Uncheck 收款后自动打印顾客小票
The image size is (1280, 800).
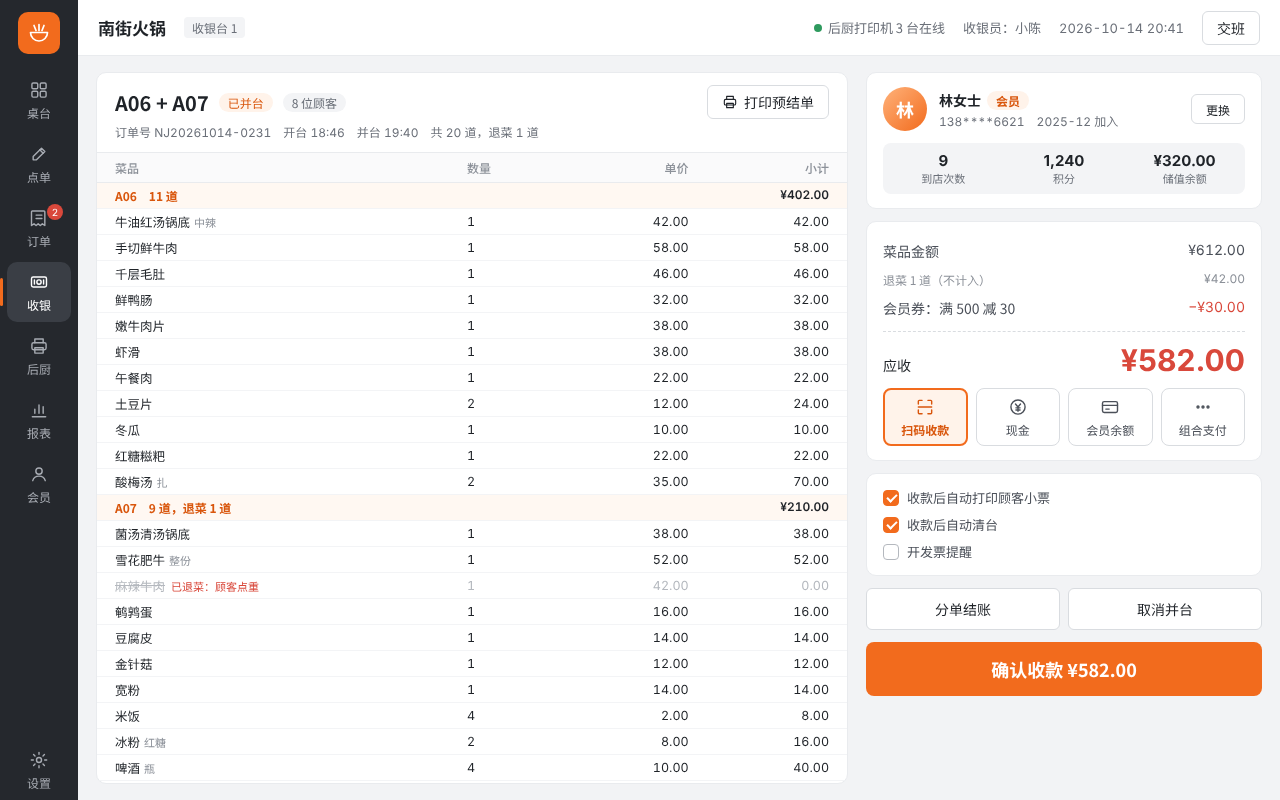pos(891,498)
